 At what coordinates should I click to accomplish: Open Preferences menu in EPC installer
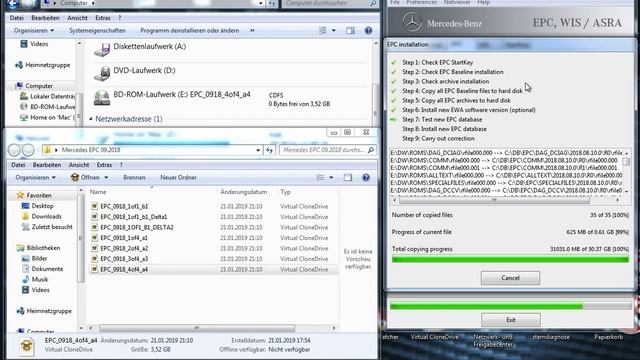pyautogui.click(x=422, y=2)
